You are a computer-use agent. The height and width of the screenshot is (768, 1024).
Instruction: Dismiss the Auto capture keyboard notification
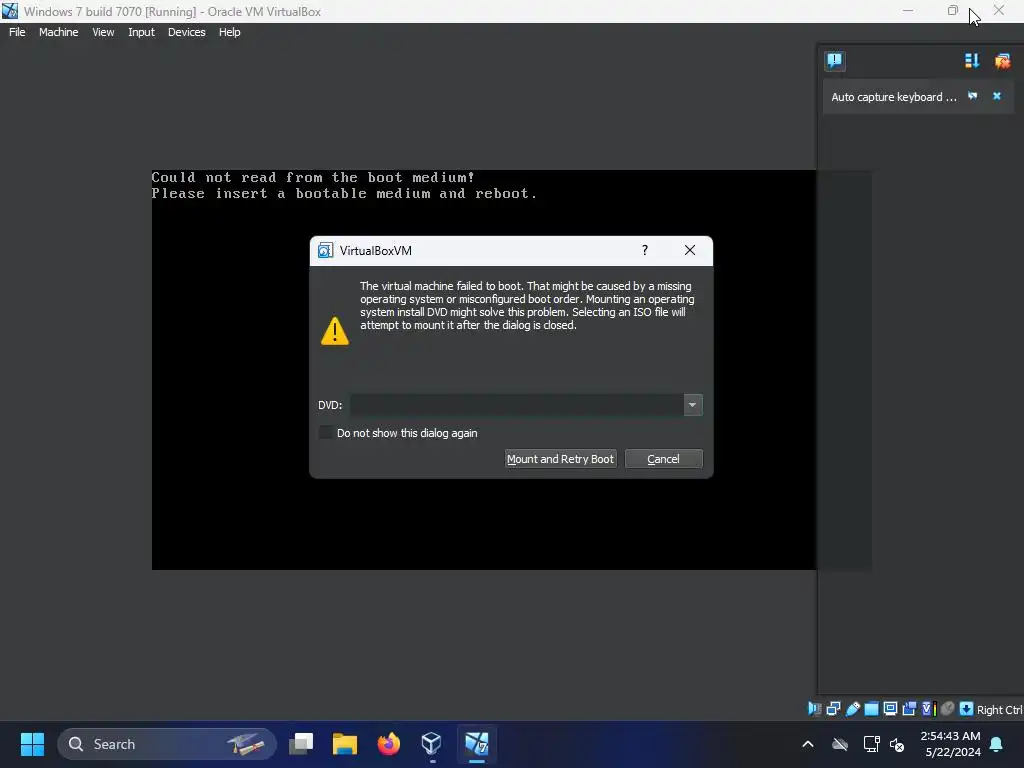pyautogui.click(x=997, y=96)
